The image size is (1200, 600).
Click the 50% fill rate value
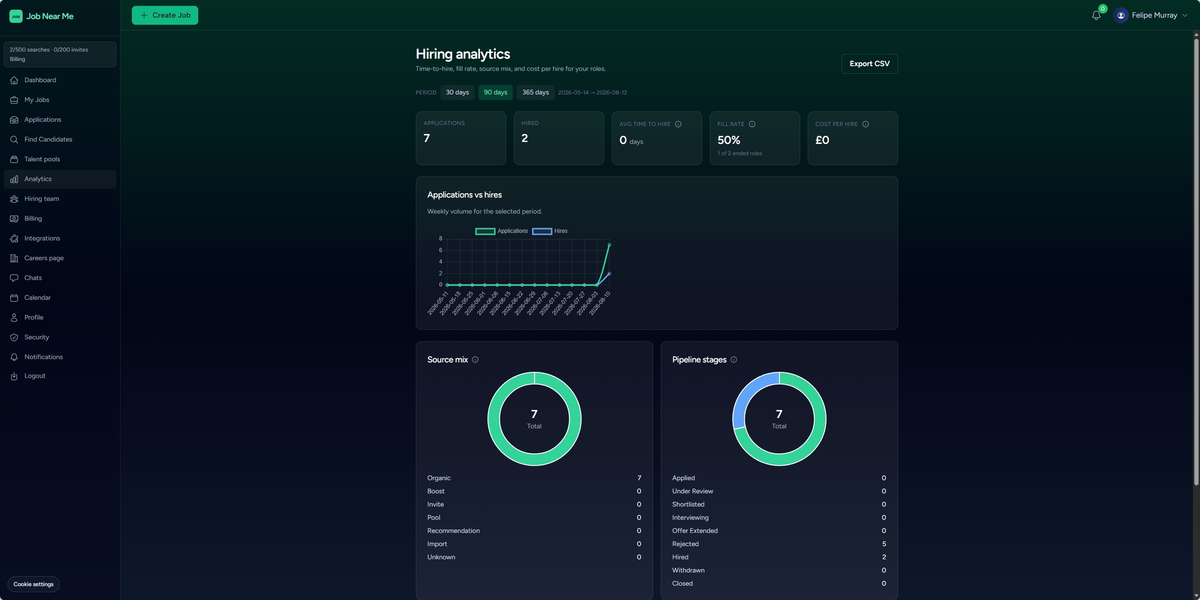[729, 140]
